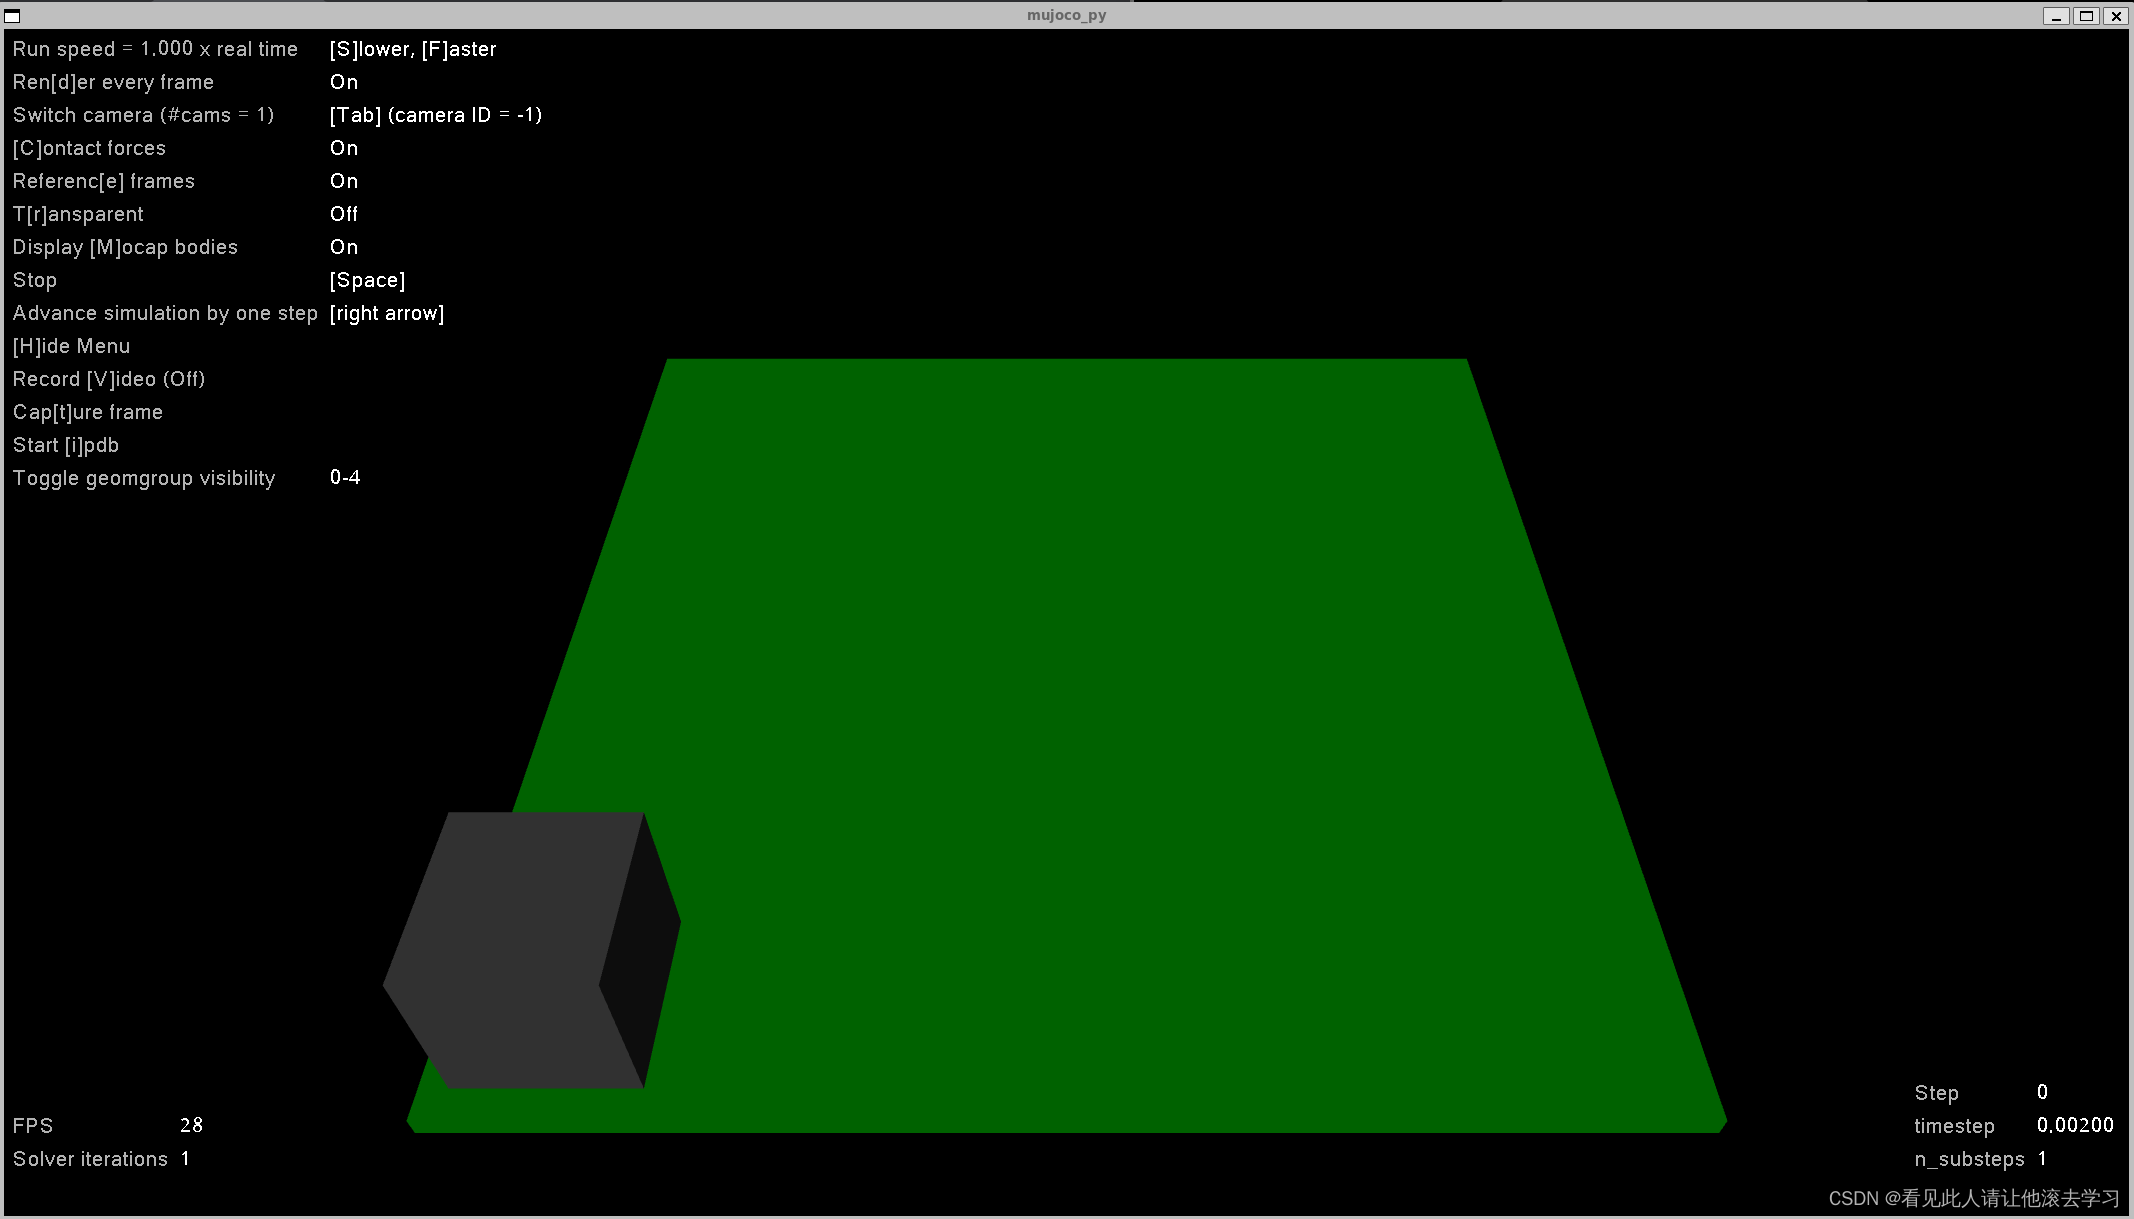2134x1219 pixels.
Task: Click the Contact forces On value
Action: [344, 148]
